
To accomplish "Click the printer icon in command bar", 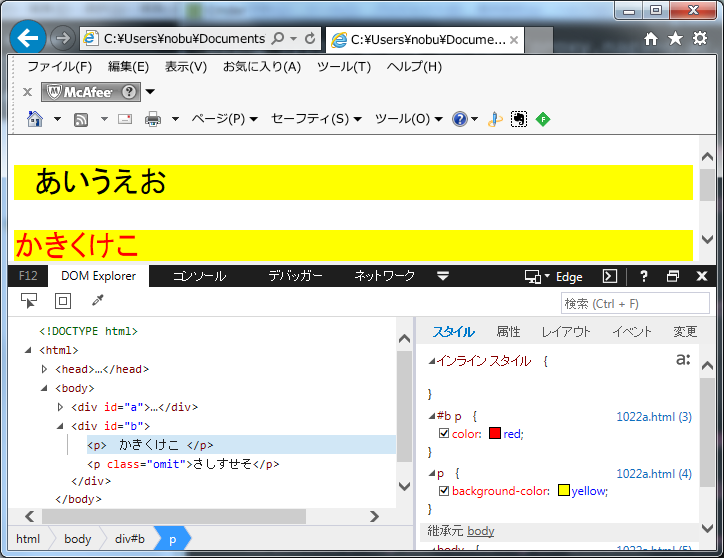I will click(153, 119).
